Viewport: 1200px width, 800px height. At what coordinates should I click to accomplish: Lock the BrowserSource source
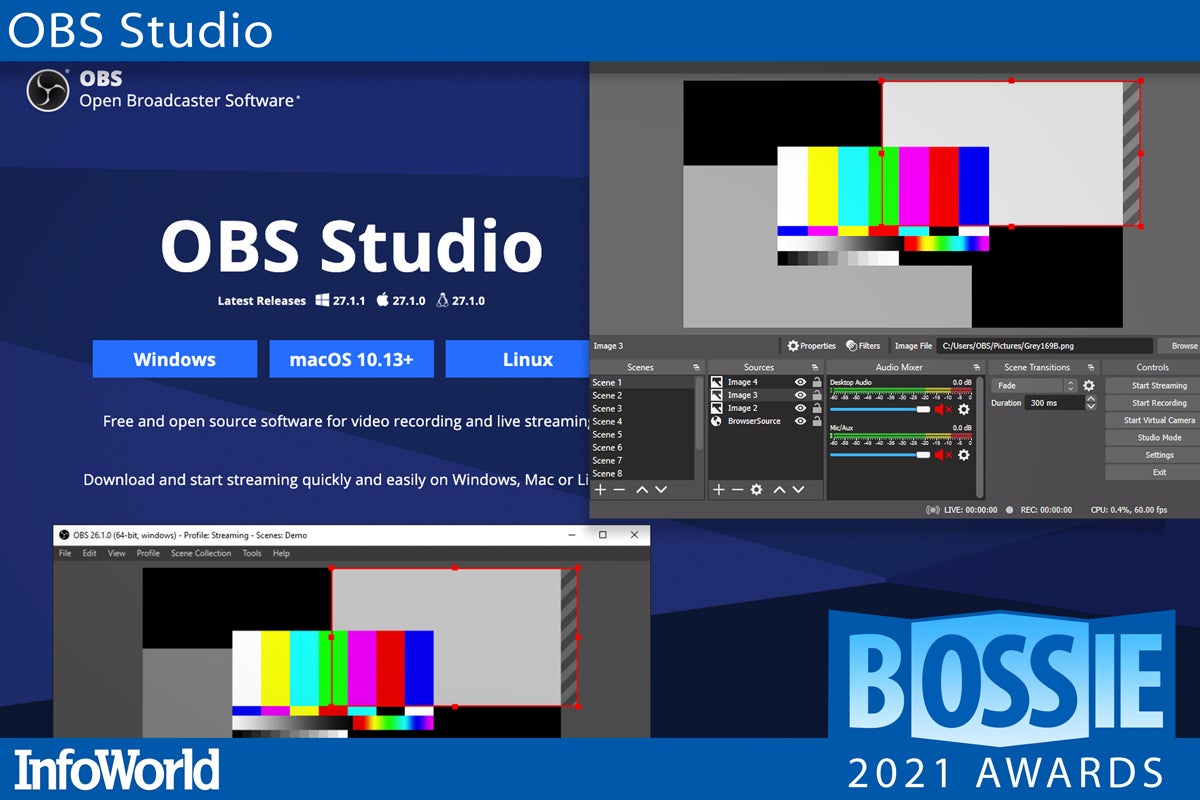817,421
